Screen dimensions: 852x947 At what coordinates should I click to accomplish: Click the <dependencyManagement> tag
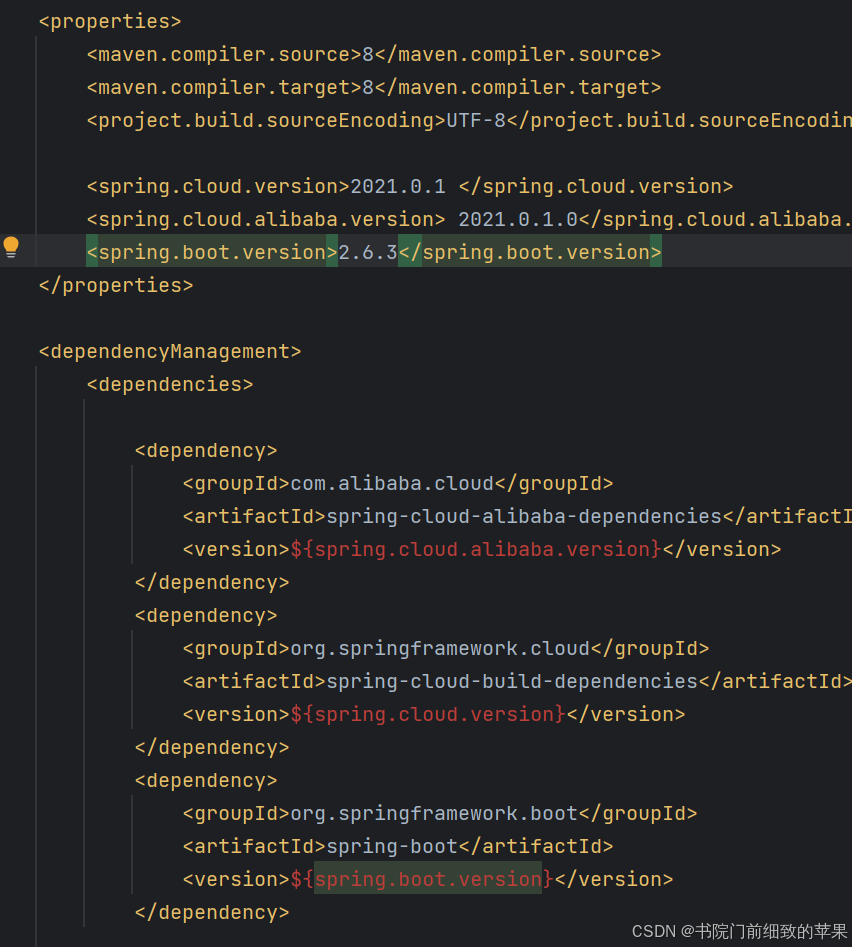point(170,352)
